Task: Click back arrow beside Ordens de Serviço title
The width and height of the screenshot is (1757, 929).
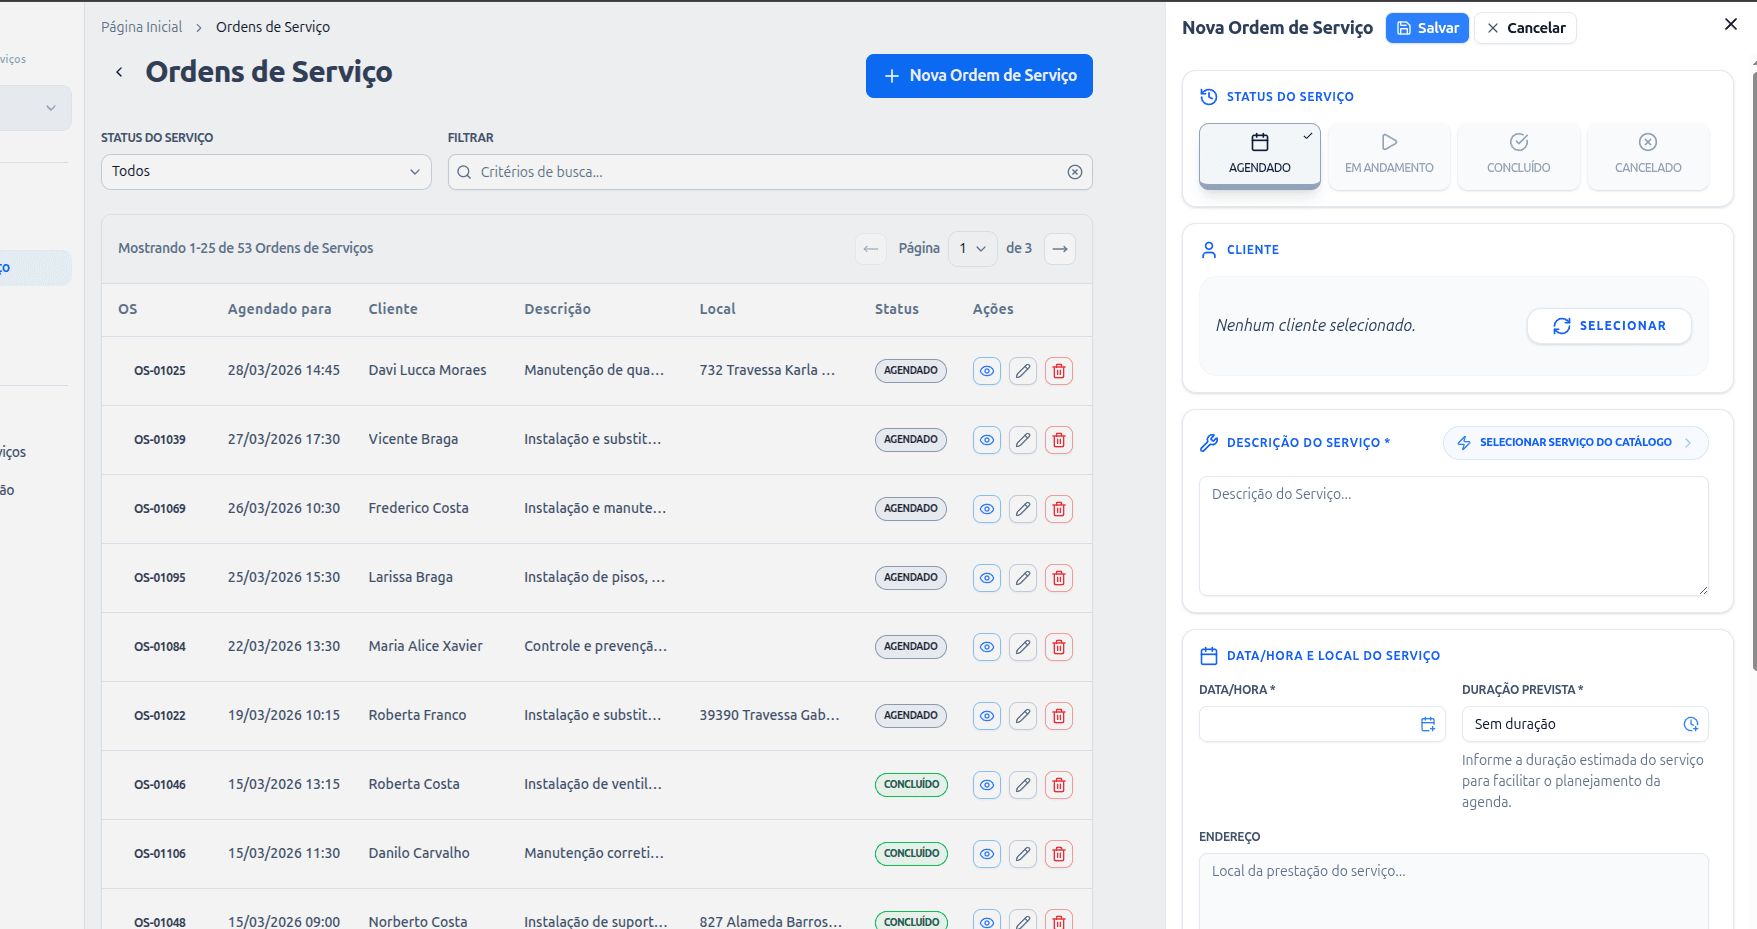Action: [x=119, y=72]
